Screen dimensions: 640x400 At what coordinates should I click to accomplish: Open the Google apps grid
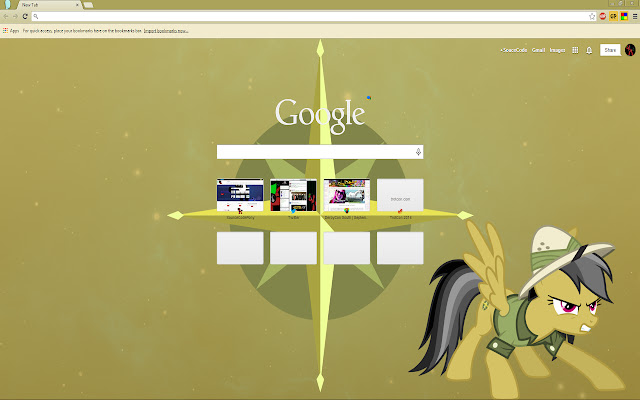(x=575, y=50)
